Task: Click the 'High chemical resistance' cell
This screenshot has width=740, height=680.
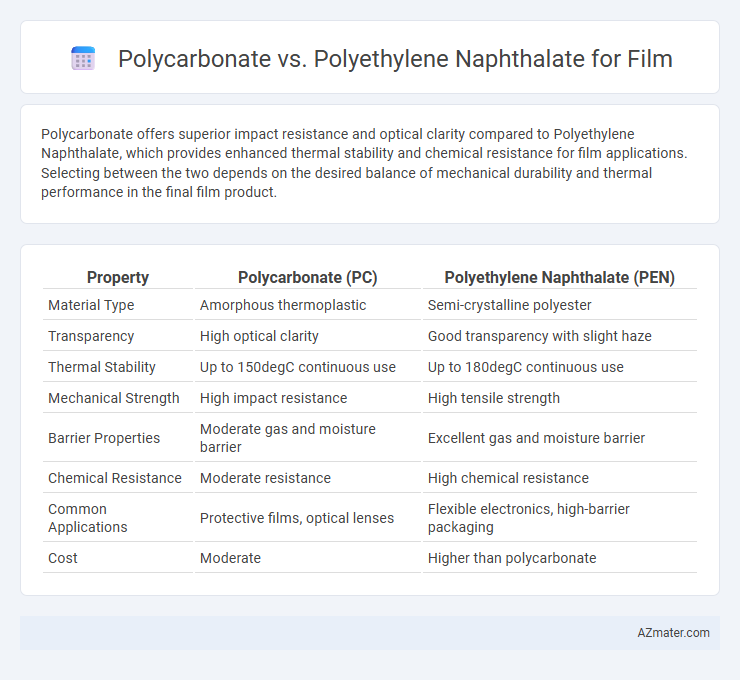Action: click(x=508, y=478)
